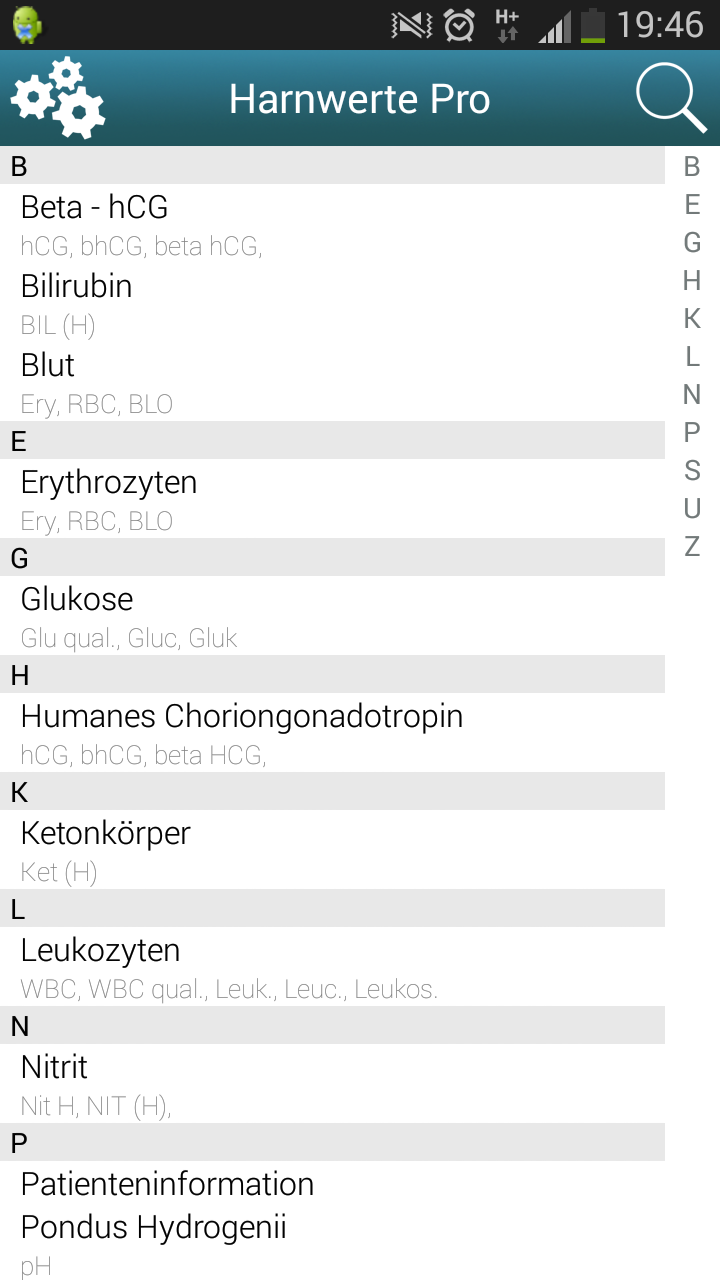Open Patienteninformation entry
The image size is (720, 1280).
(332, 1183)
